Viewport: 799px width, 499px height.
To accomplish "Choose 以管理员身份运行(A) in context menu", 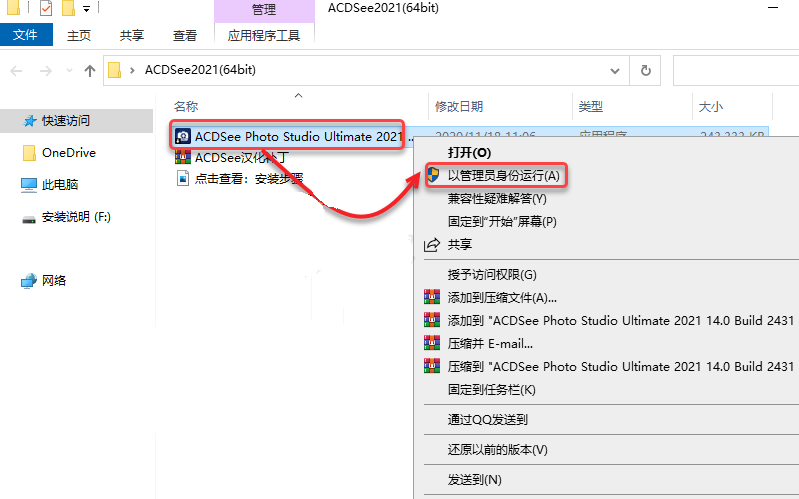I will click(x=503, y=175).
